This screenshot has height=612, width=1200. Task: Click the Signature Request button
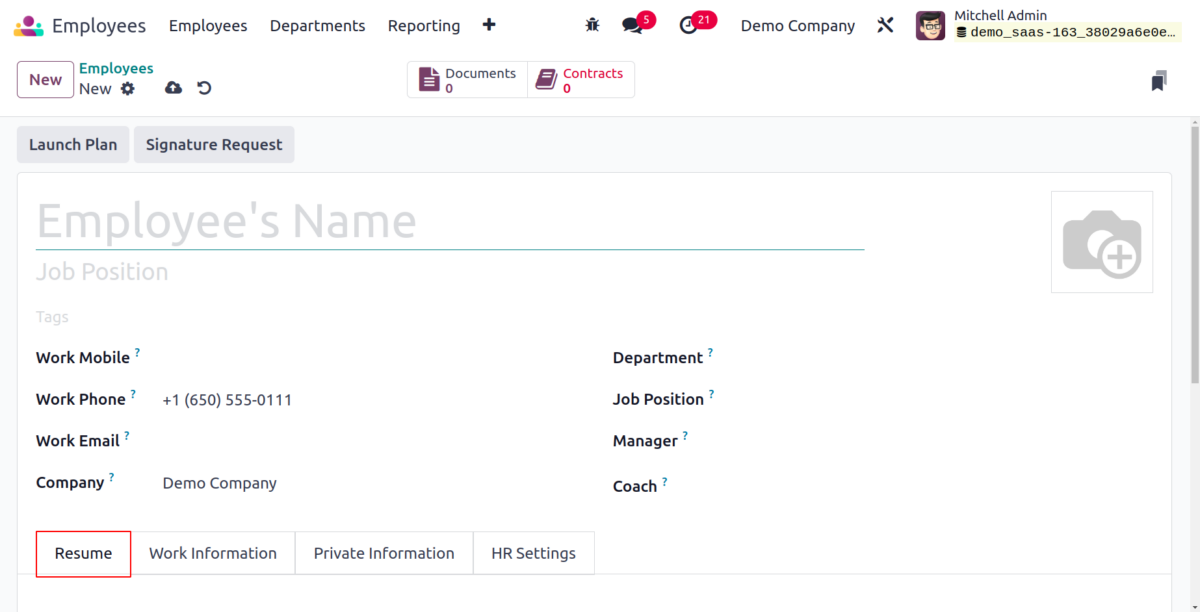coord(214,144)
